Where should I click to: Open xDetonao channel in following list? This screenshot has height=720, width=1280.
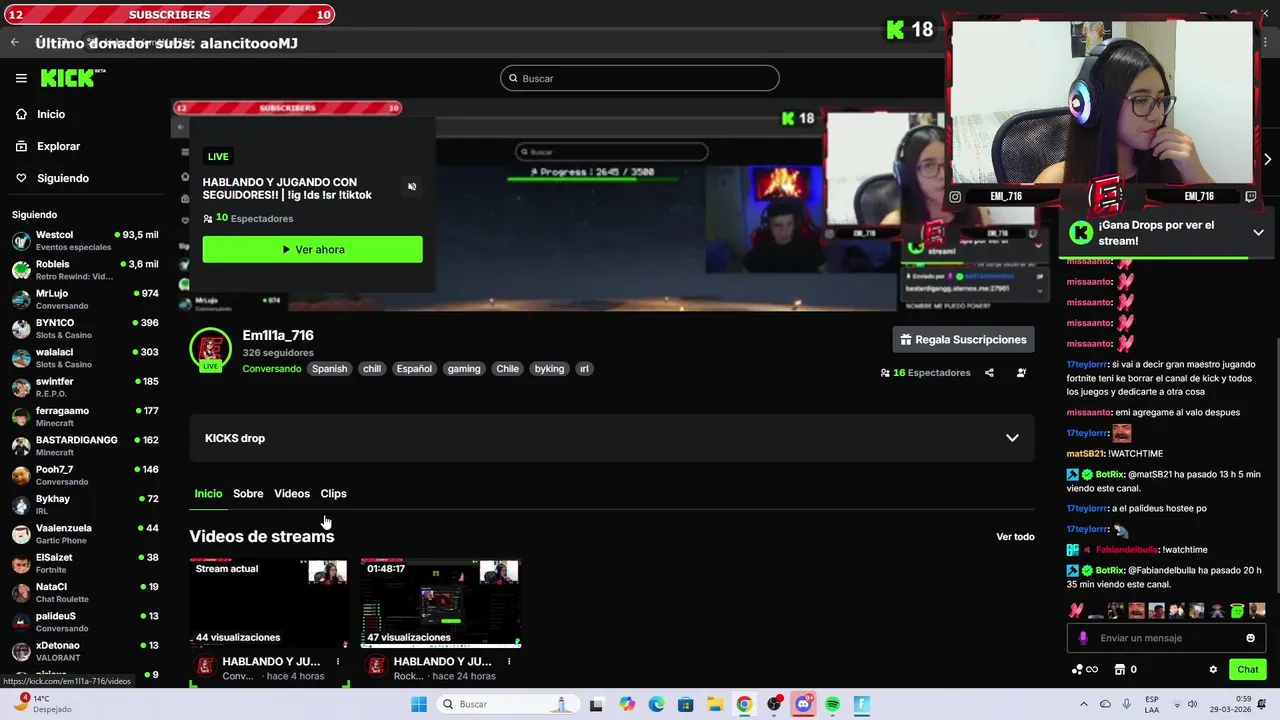pos(85,650)
